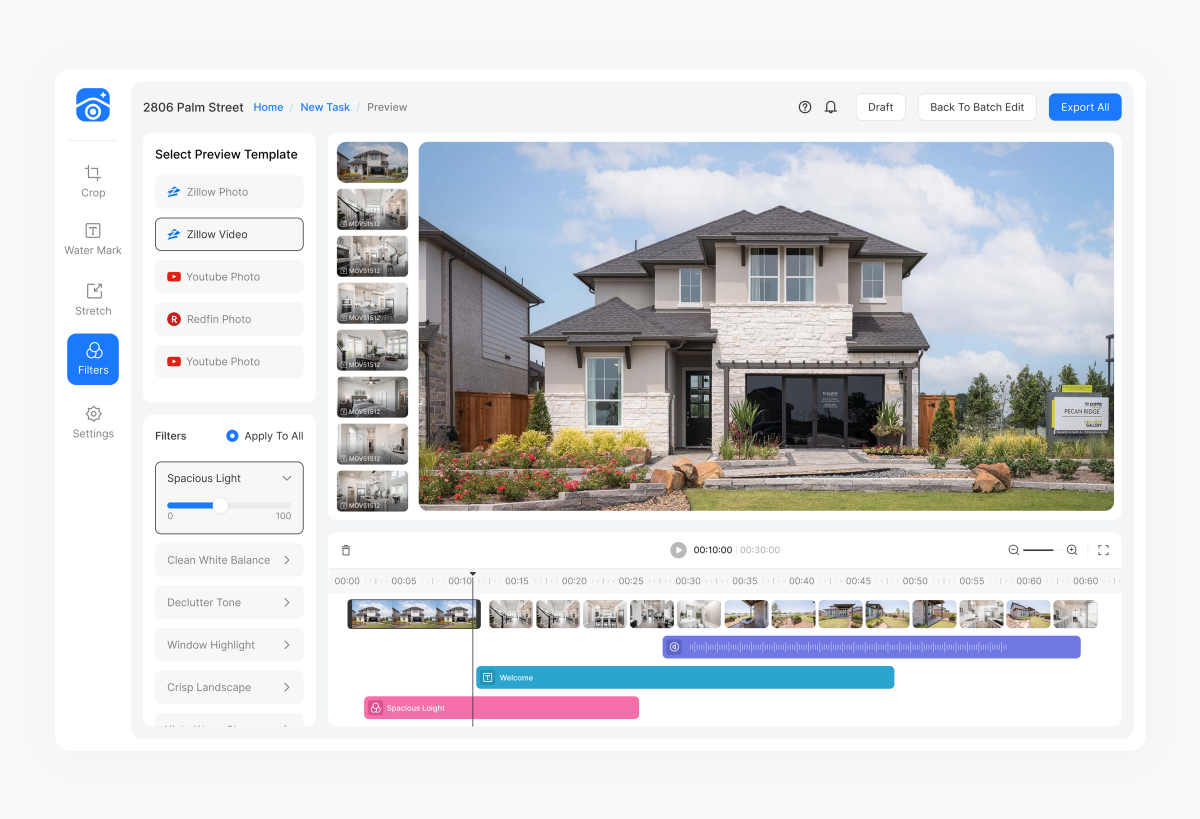
Task: Play the timeline preview
Action: click(678, 550)
